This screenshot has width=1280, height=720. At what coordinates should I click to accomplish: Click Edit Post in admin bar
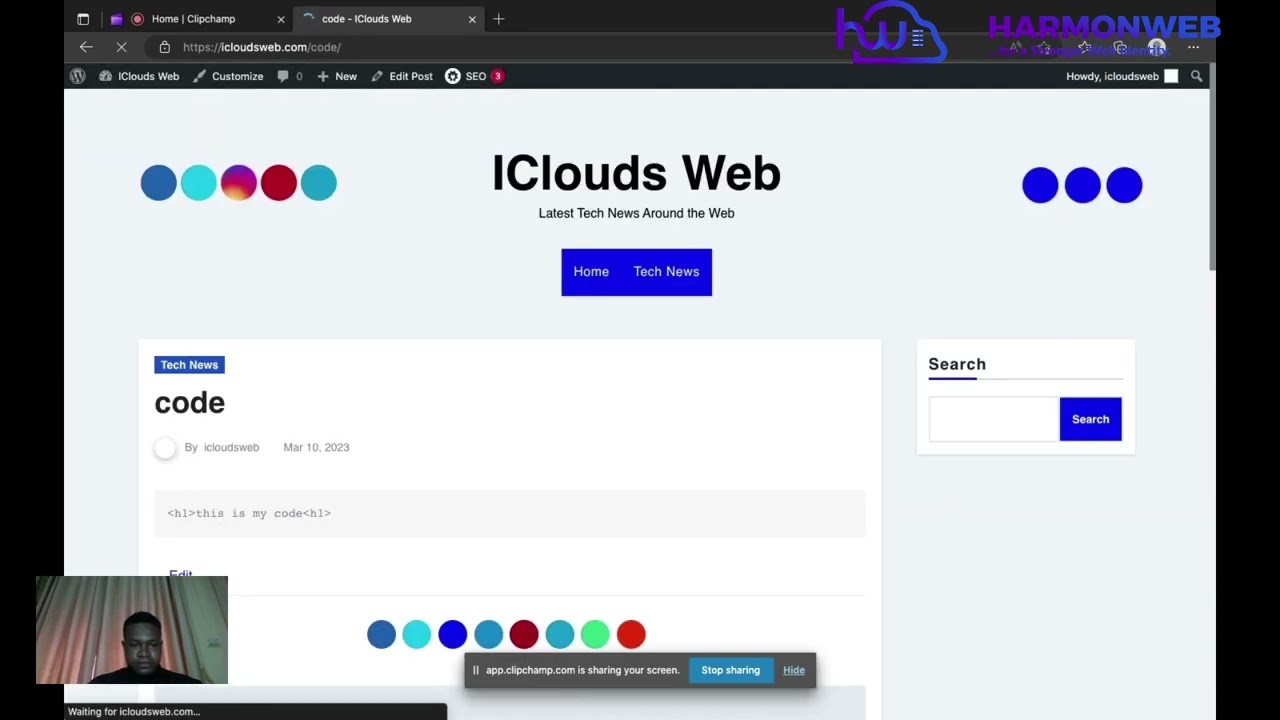pos(402,76)
